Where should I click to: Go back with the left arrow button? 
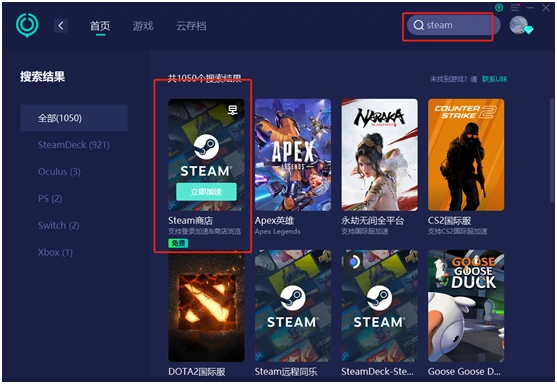(61, 26)
